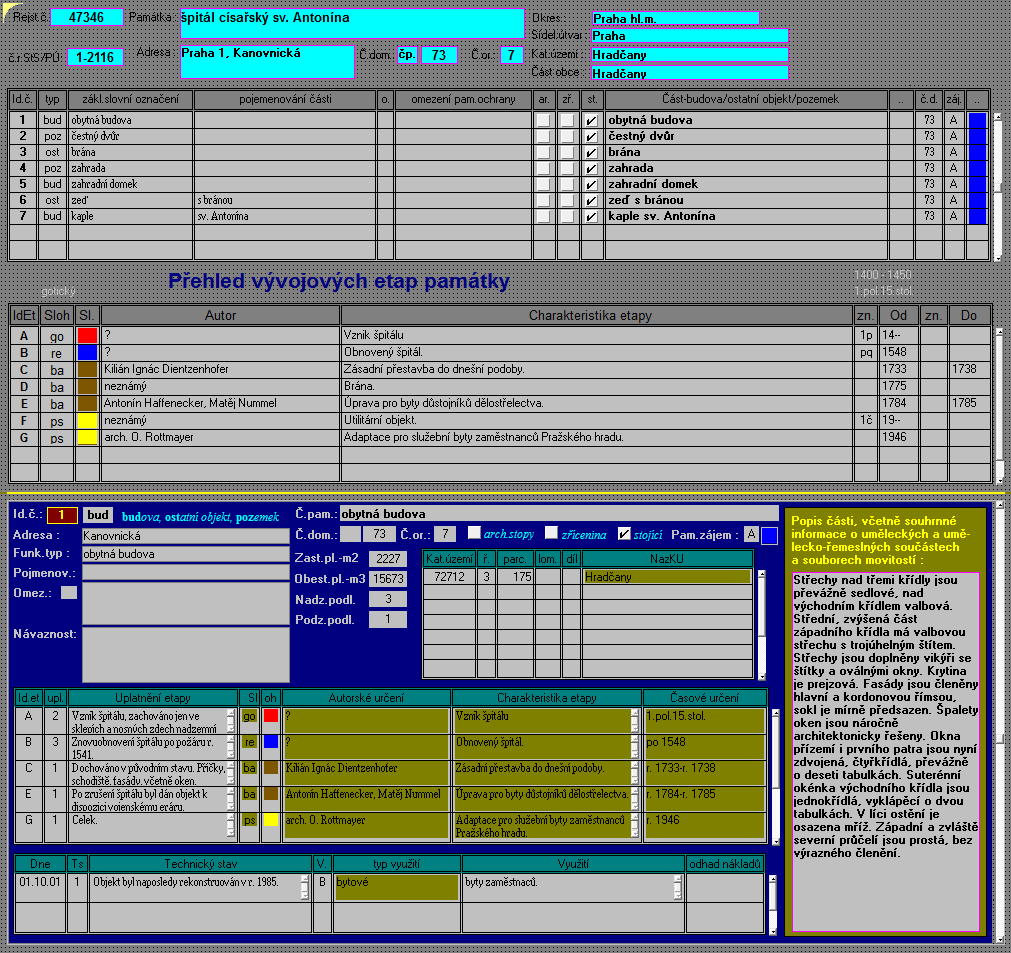This screenshot has width=1011, height=953.
Task: Click the 'bud' type button next to Id.č.
Action: [98, 515]
